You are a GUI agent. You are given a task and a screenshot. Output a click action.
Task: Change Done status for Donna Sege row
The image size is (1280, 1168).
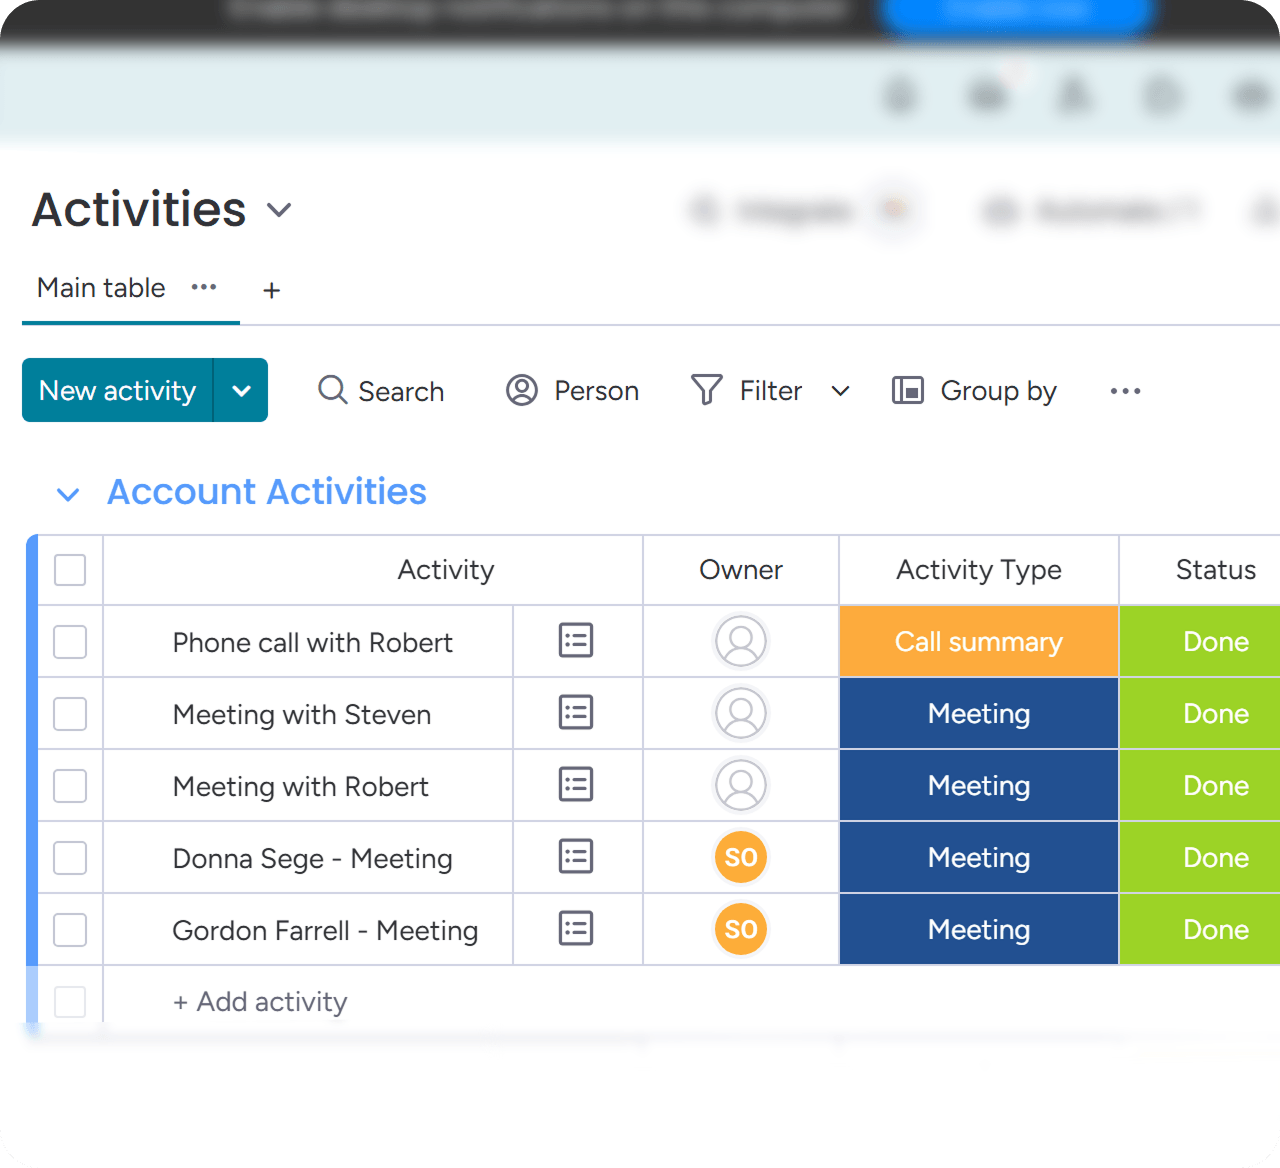coord(1200,857)
